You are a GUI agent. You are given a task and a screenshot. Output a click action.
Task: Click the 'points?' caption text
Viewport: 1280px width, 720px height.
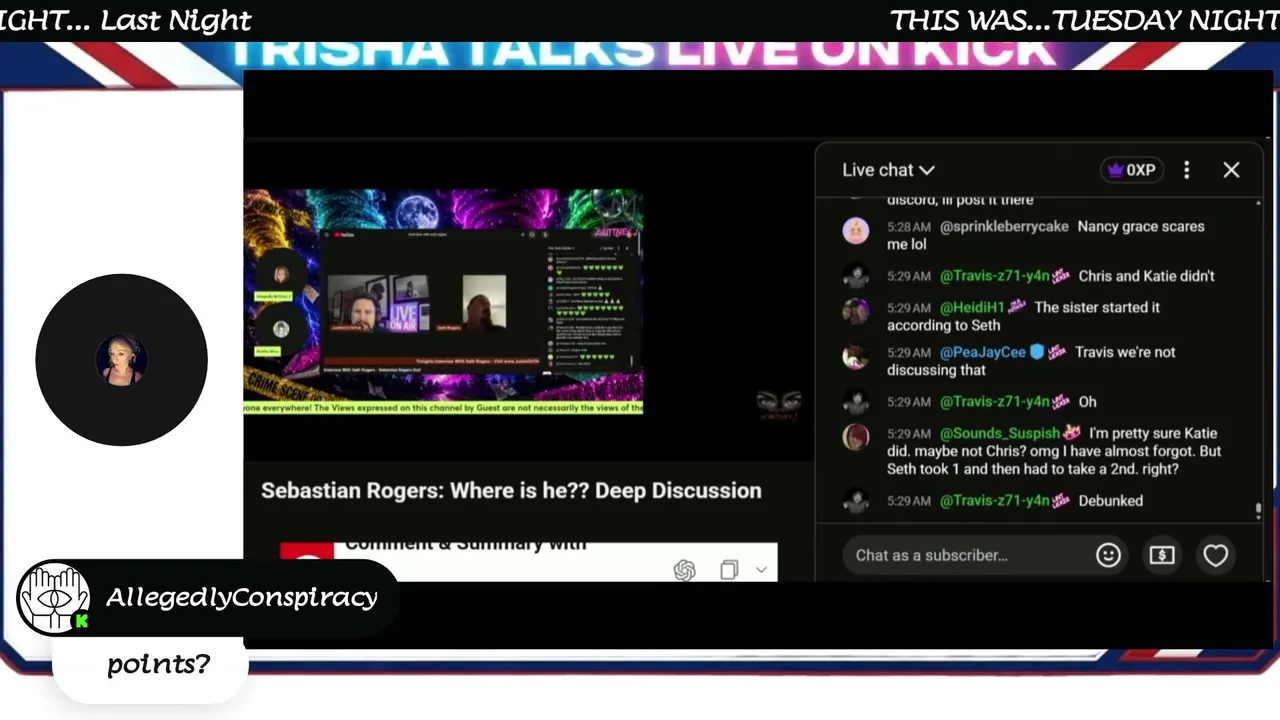click(x=158, y=665)
